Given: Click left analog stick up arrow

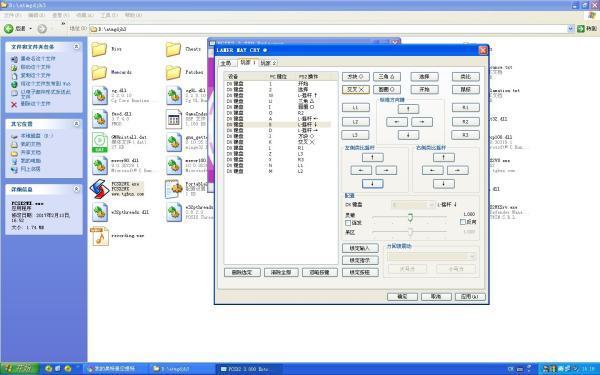Looking at the screenshot, I should click(x=373, y=157).
